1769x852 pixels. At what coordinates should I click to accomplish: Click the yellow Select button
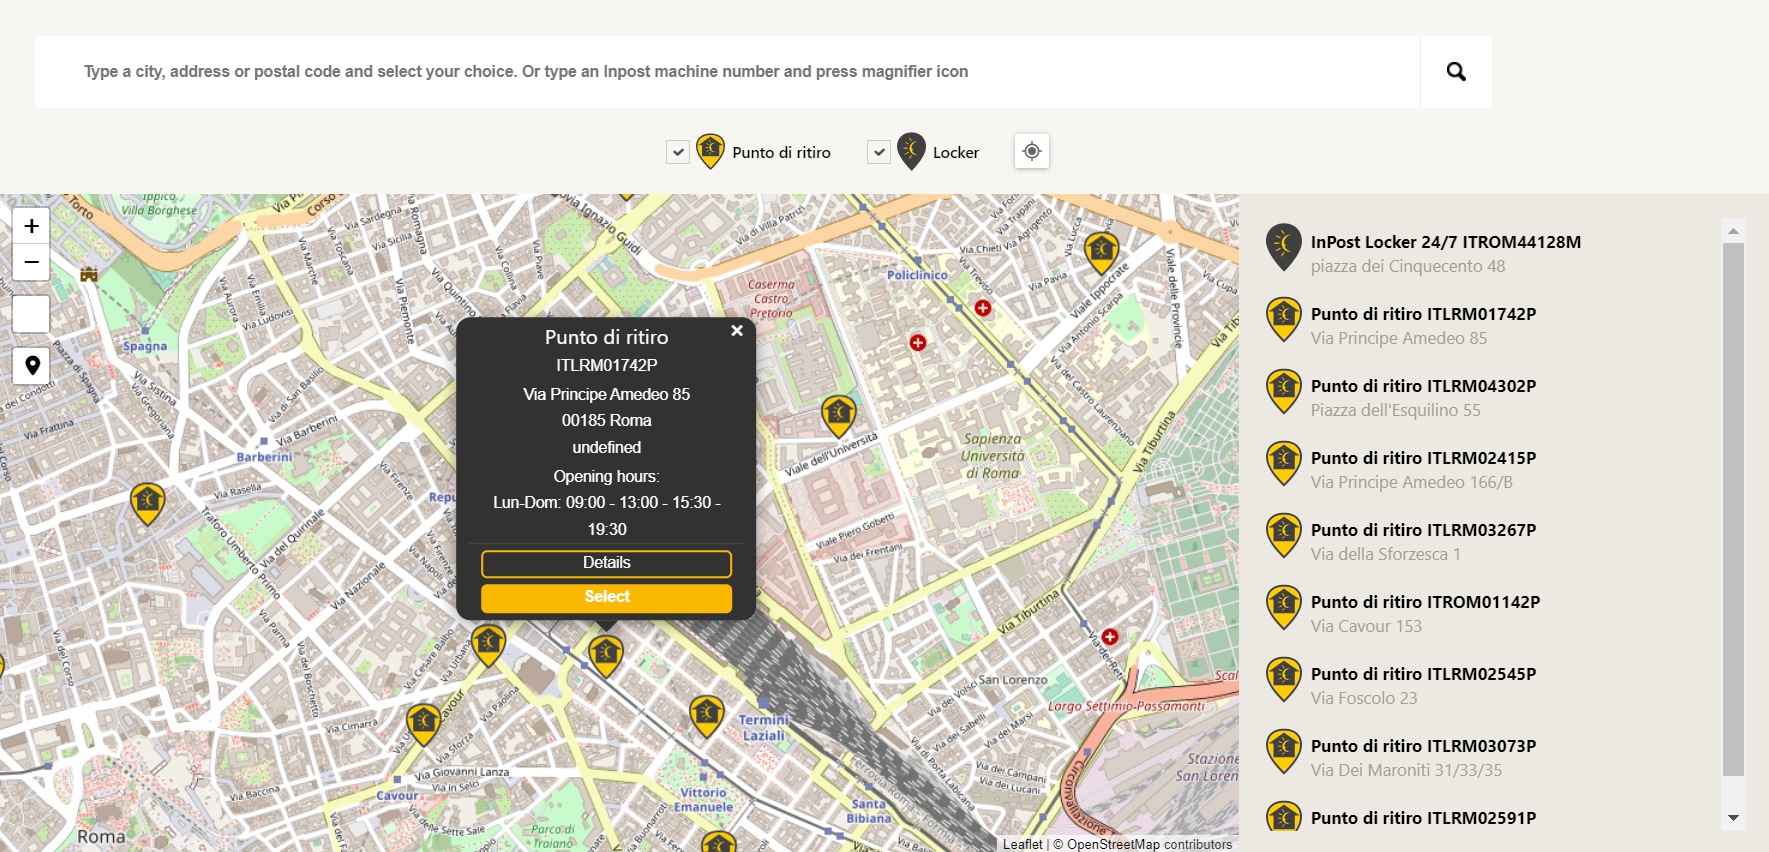point(606,597)
